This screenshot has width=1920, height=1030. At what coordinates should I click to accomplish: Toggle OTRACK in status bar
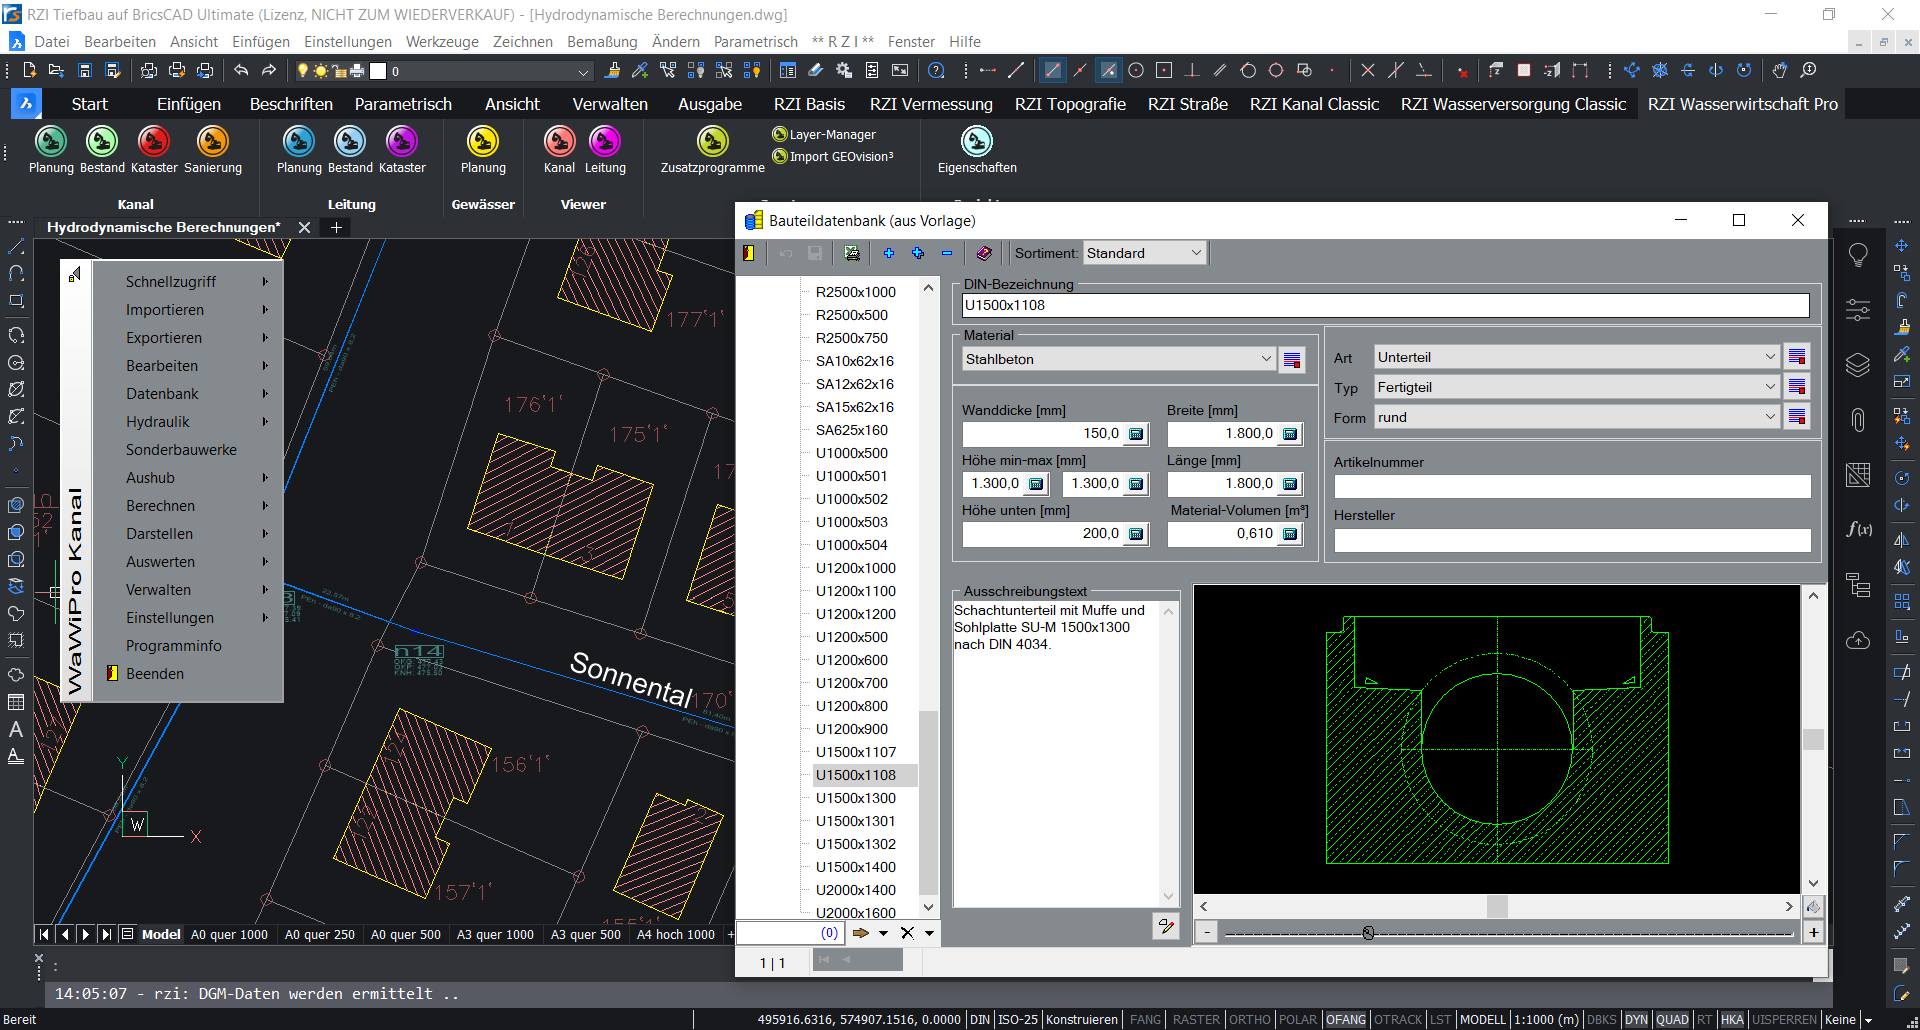[x=1398, y=1020]
